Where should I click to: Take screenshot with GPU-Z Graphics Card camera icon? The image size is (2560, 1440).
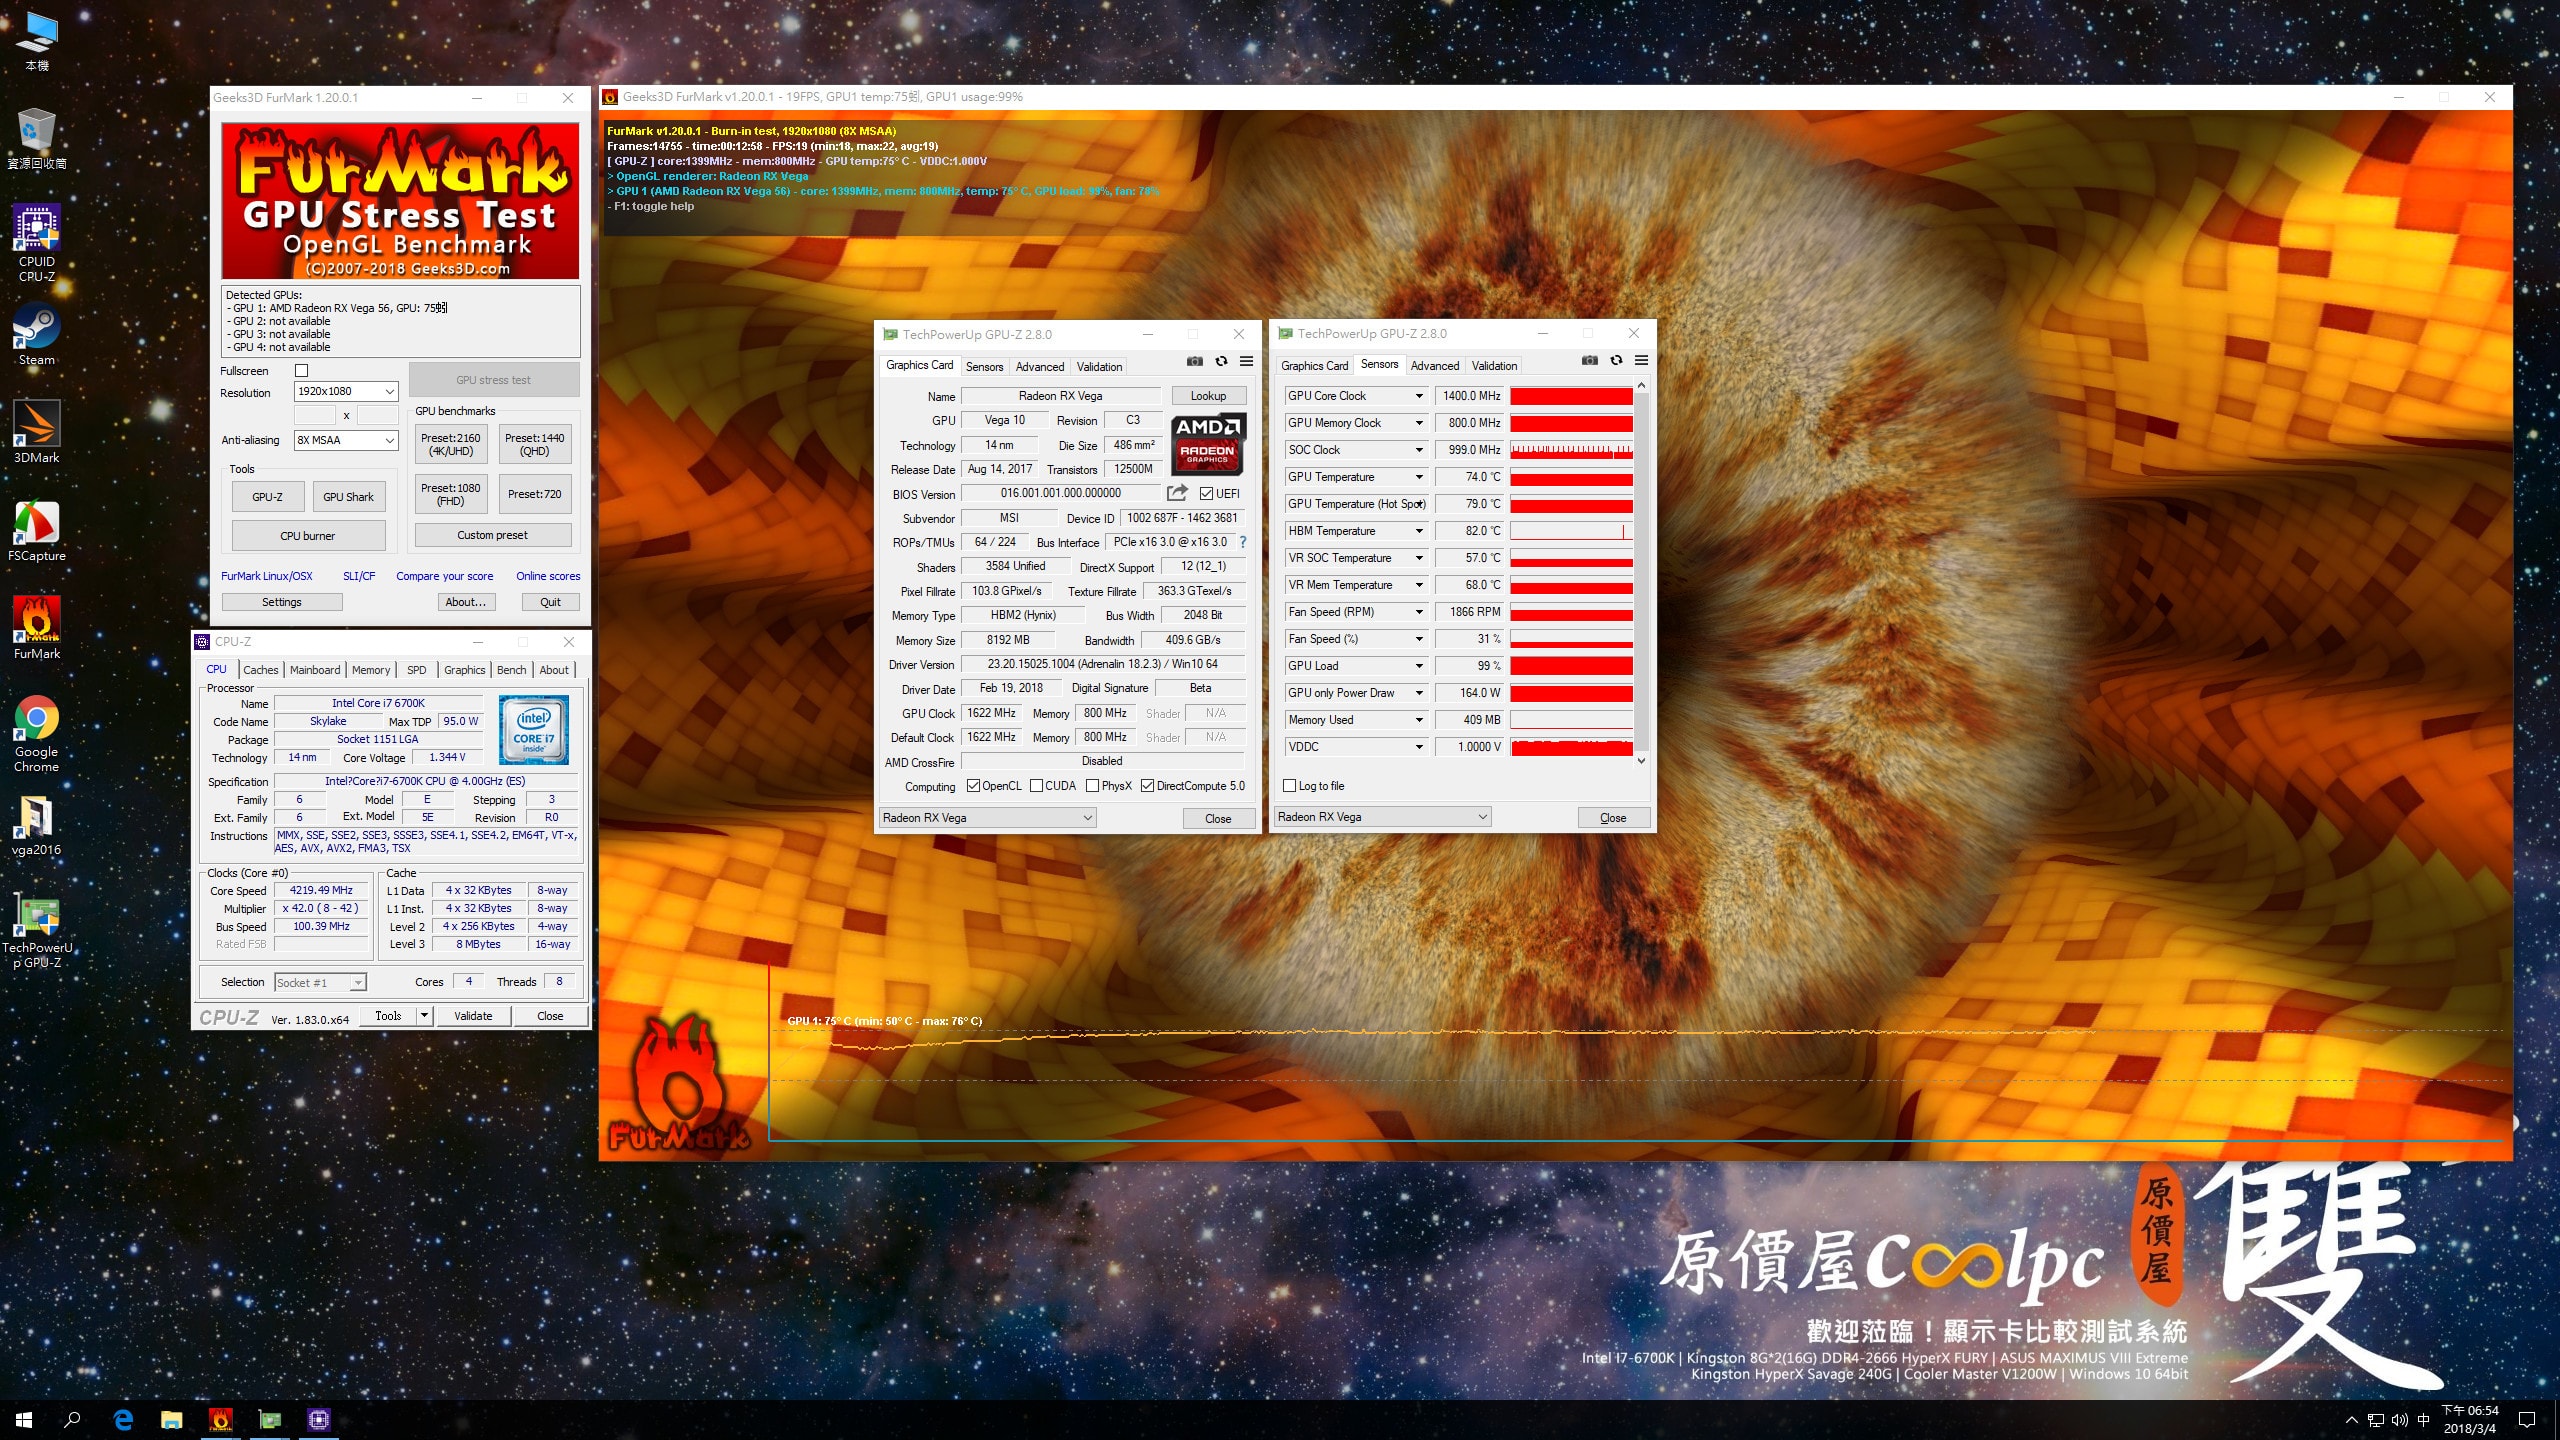[1194, 361]
